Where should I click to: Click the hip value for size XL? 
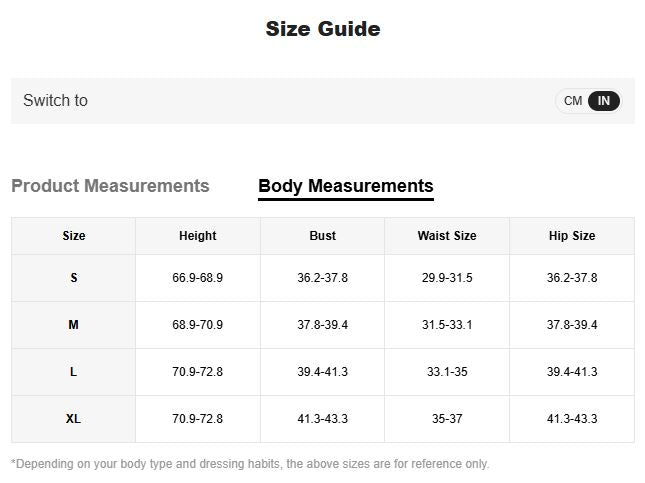tap(572, 419)
